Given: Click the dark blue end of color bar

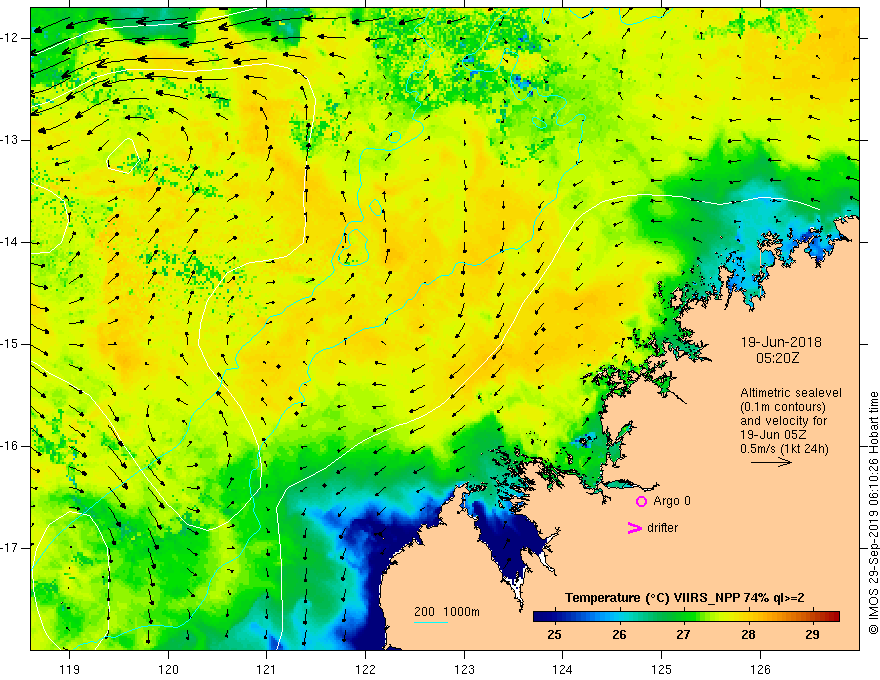Looking at the screenshot, I should pyautogui.click(x=539, y=617).
